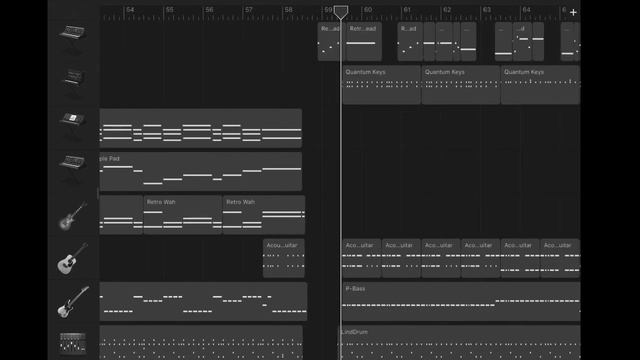Select the chord region on third track
This screenshot has width=640, height=360.
[x=201, y=128]
